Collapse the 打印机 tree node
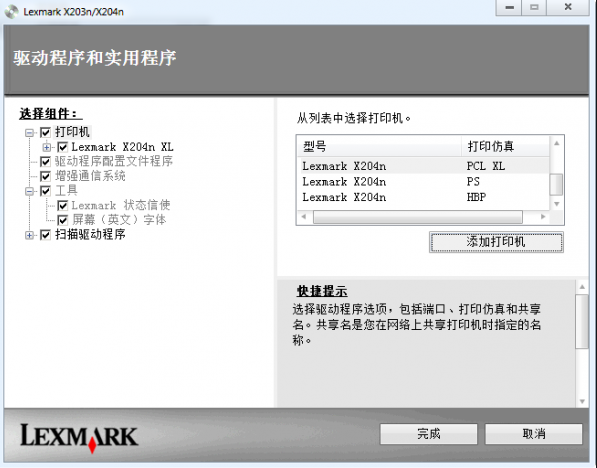This screenshot has height=468, width=597. tap(29, 133)
